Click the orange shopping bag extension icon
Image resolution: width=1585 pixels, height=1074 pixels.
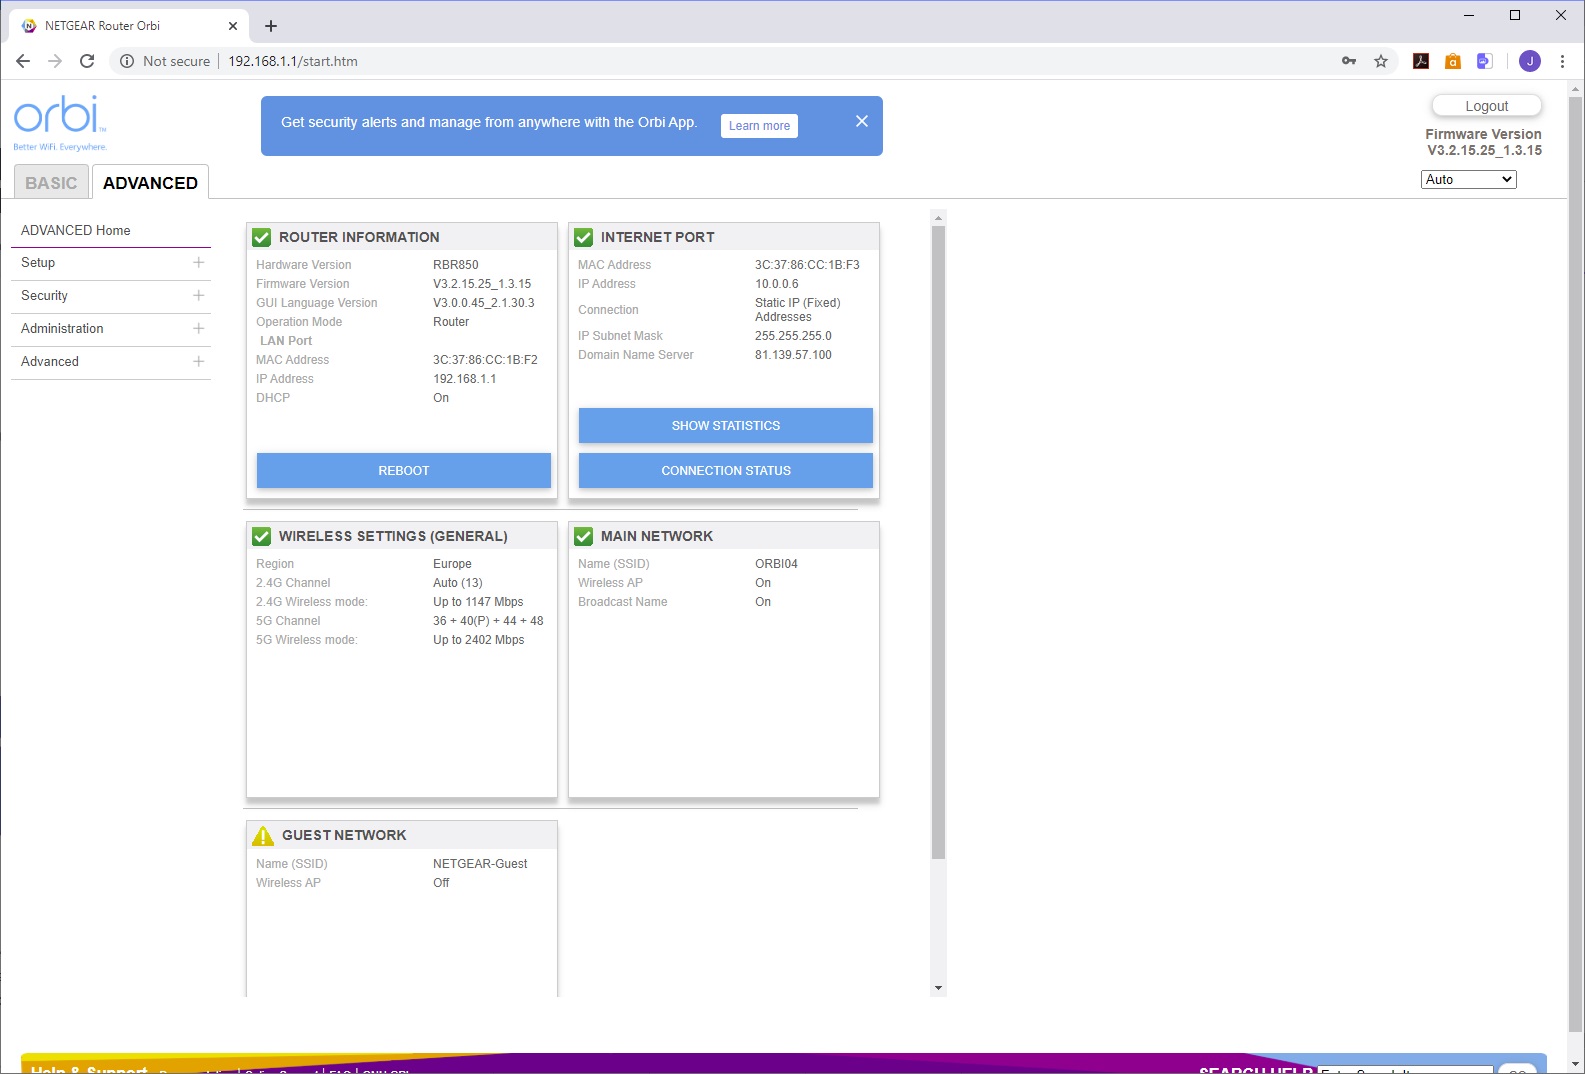[1453, 61]
